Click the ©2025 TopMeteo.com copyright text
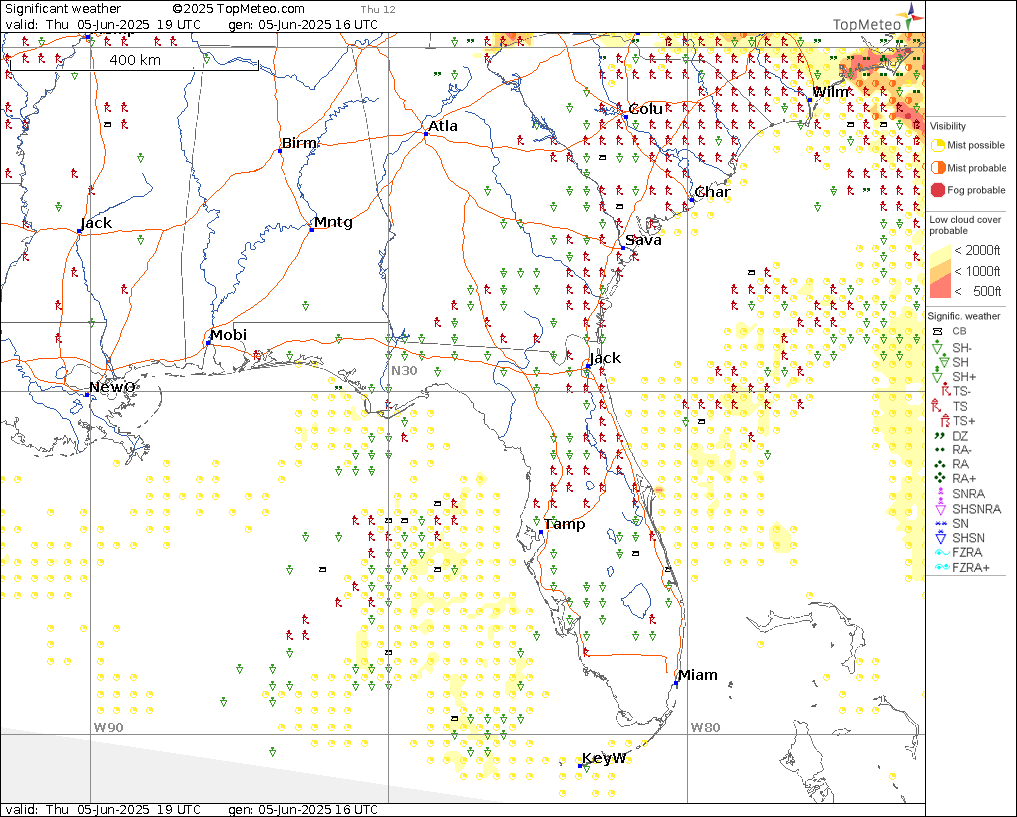Screen dimensions: 1017x817 coord(239,8)
